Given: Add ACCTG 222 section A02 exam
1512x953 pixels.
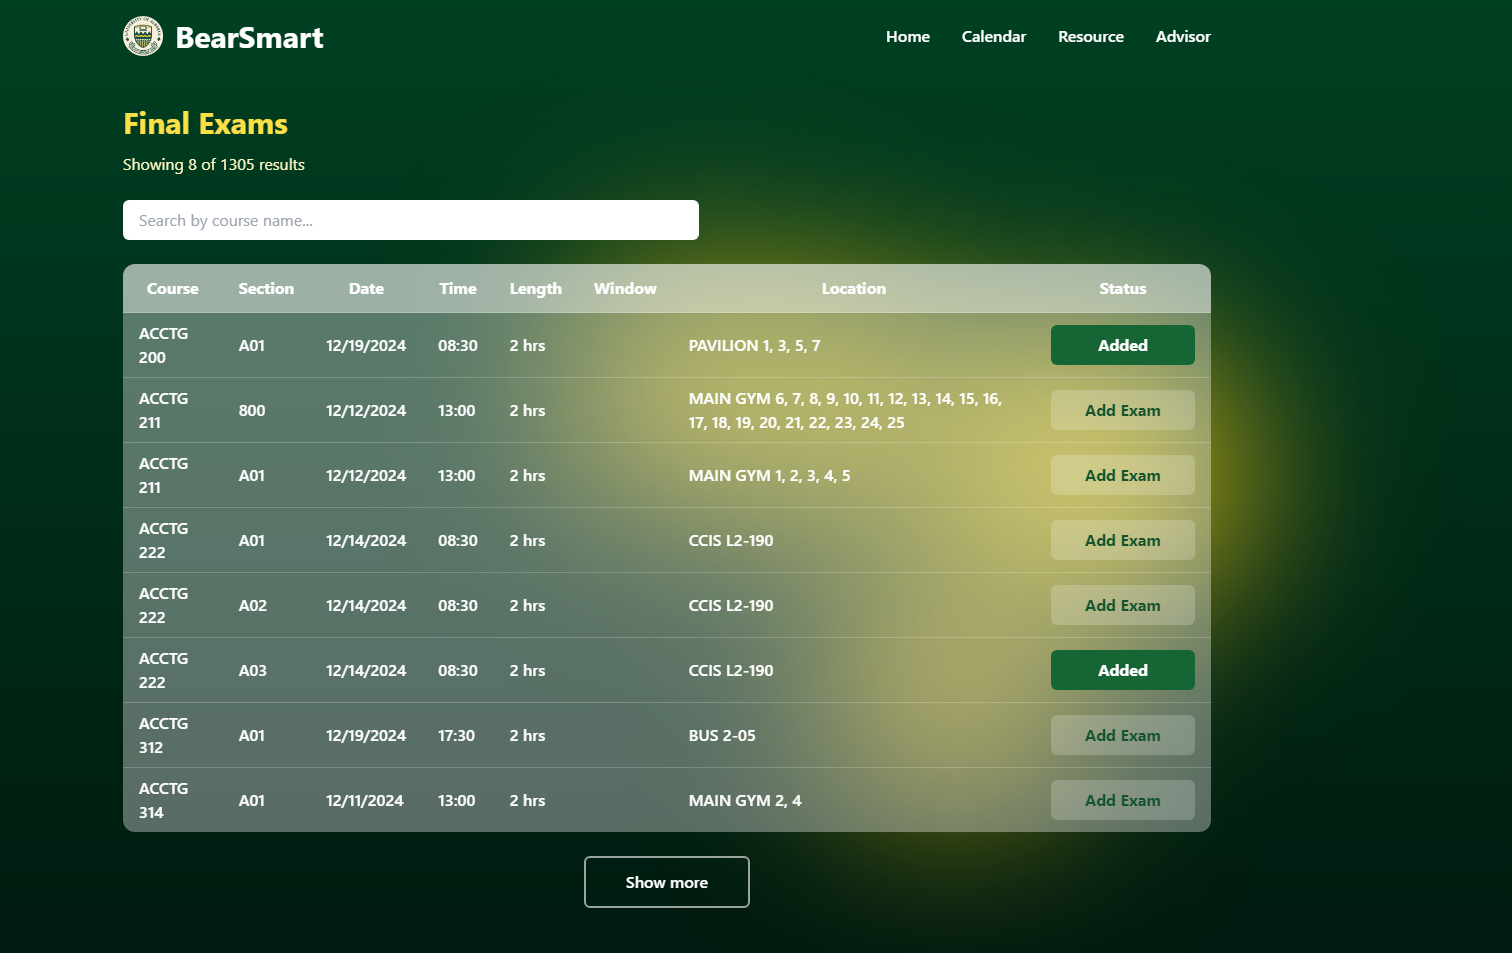Looking at the screenshot, I should [x=1122, y=605].
